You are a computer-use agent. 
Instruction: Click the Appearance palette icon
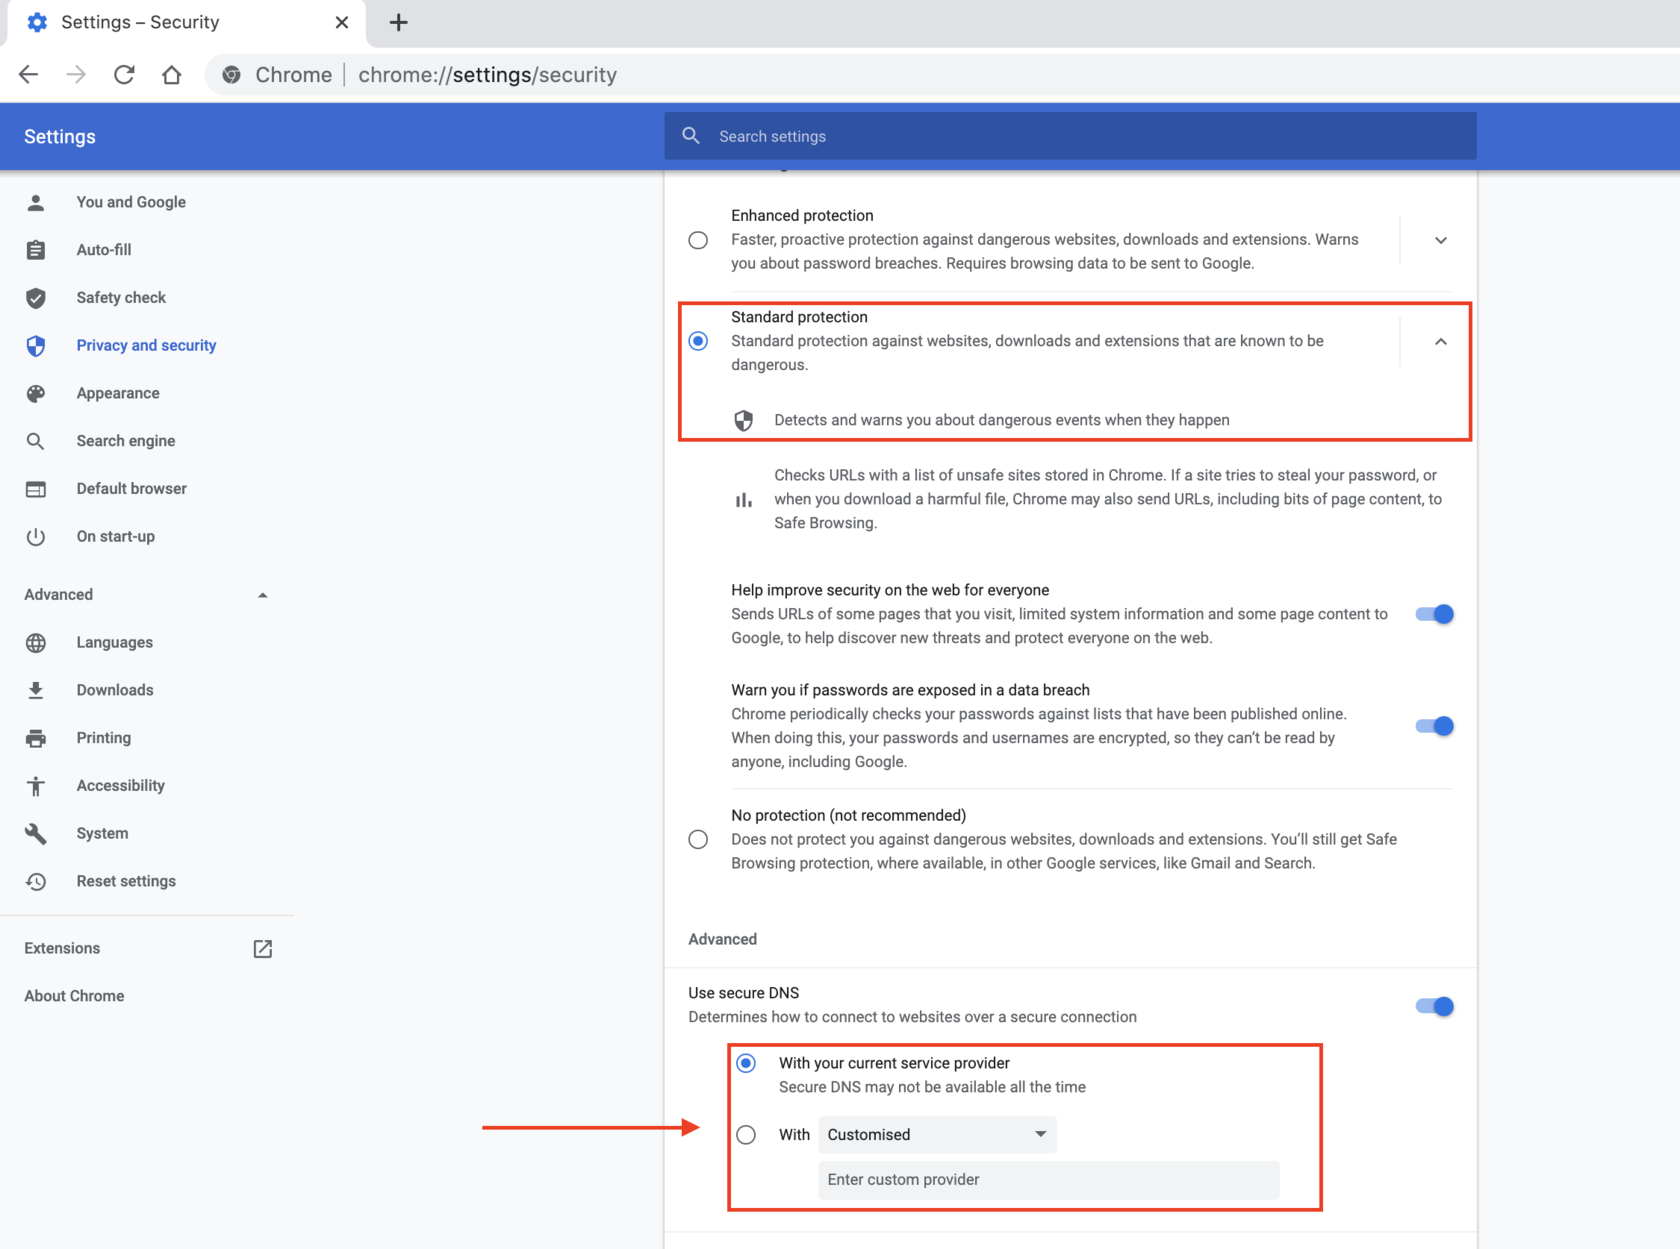(x=36, y=393)
